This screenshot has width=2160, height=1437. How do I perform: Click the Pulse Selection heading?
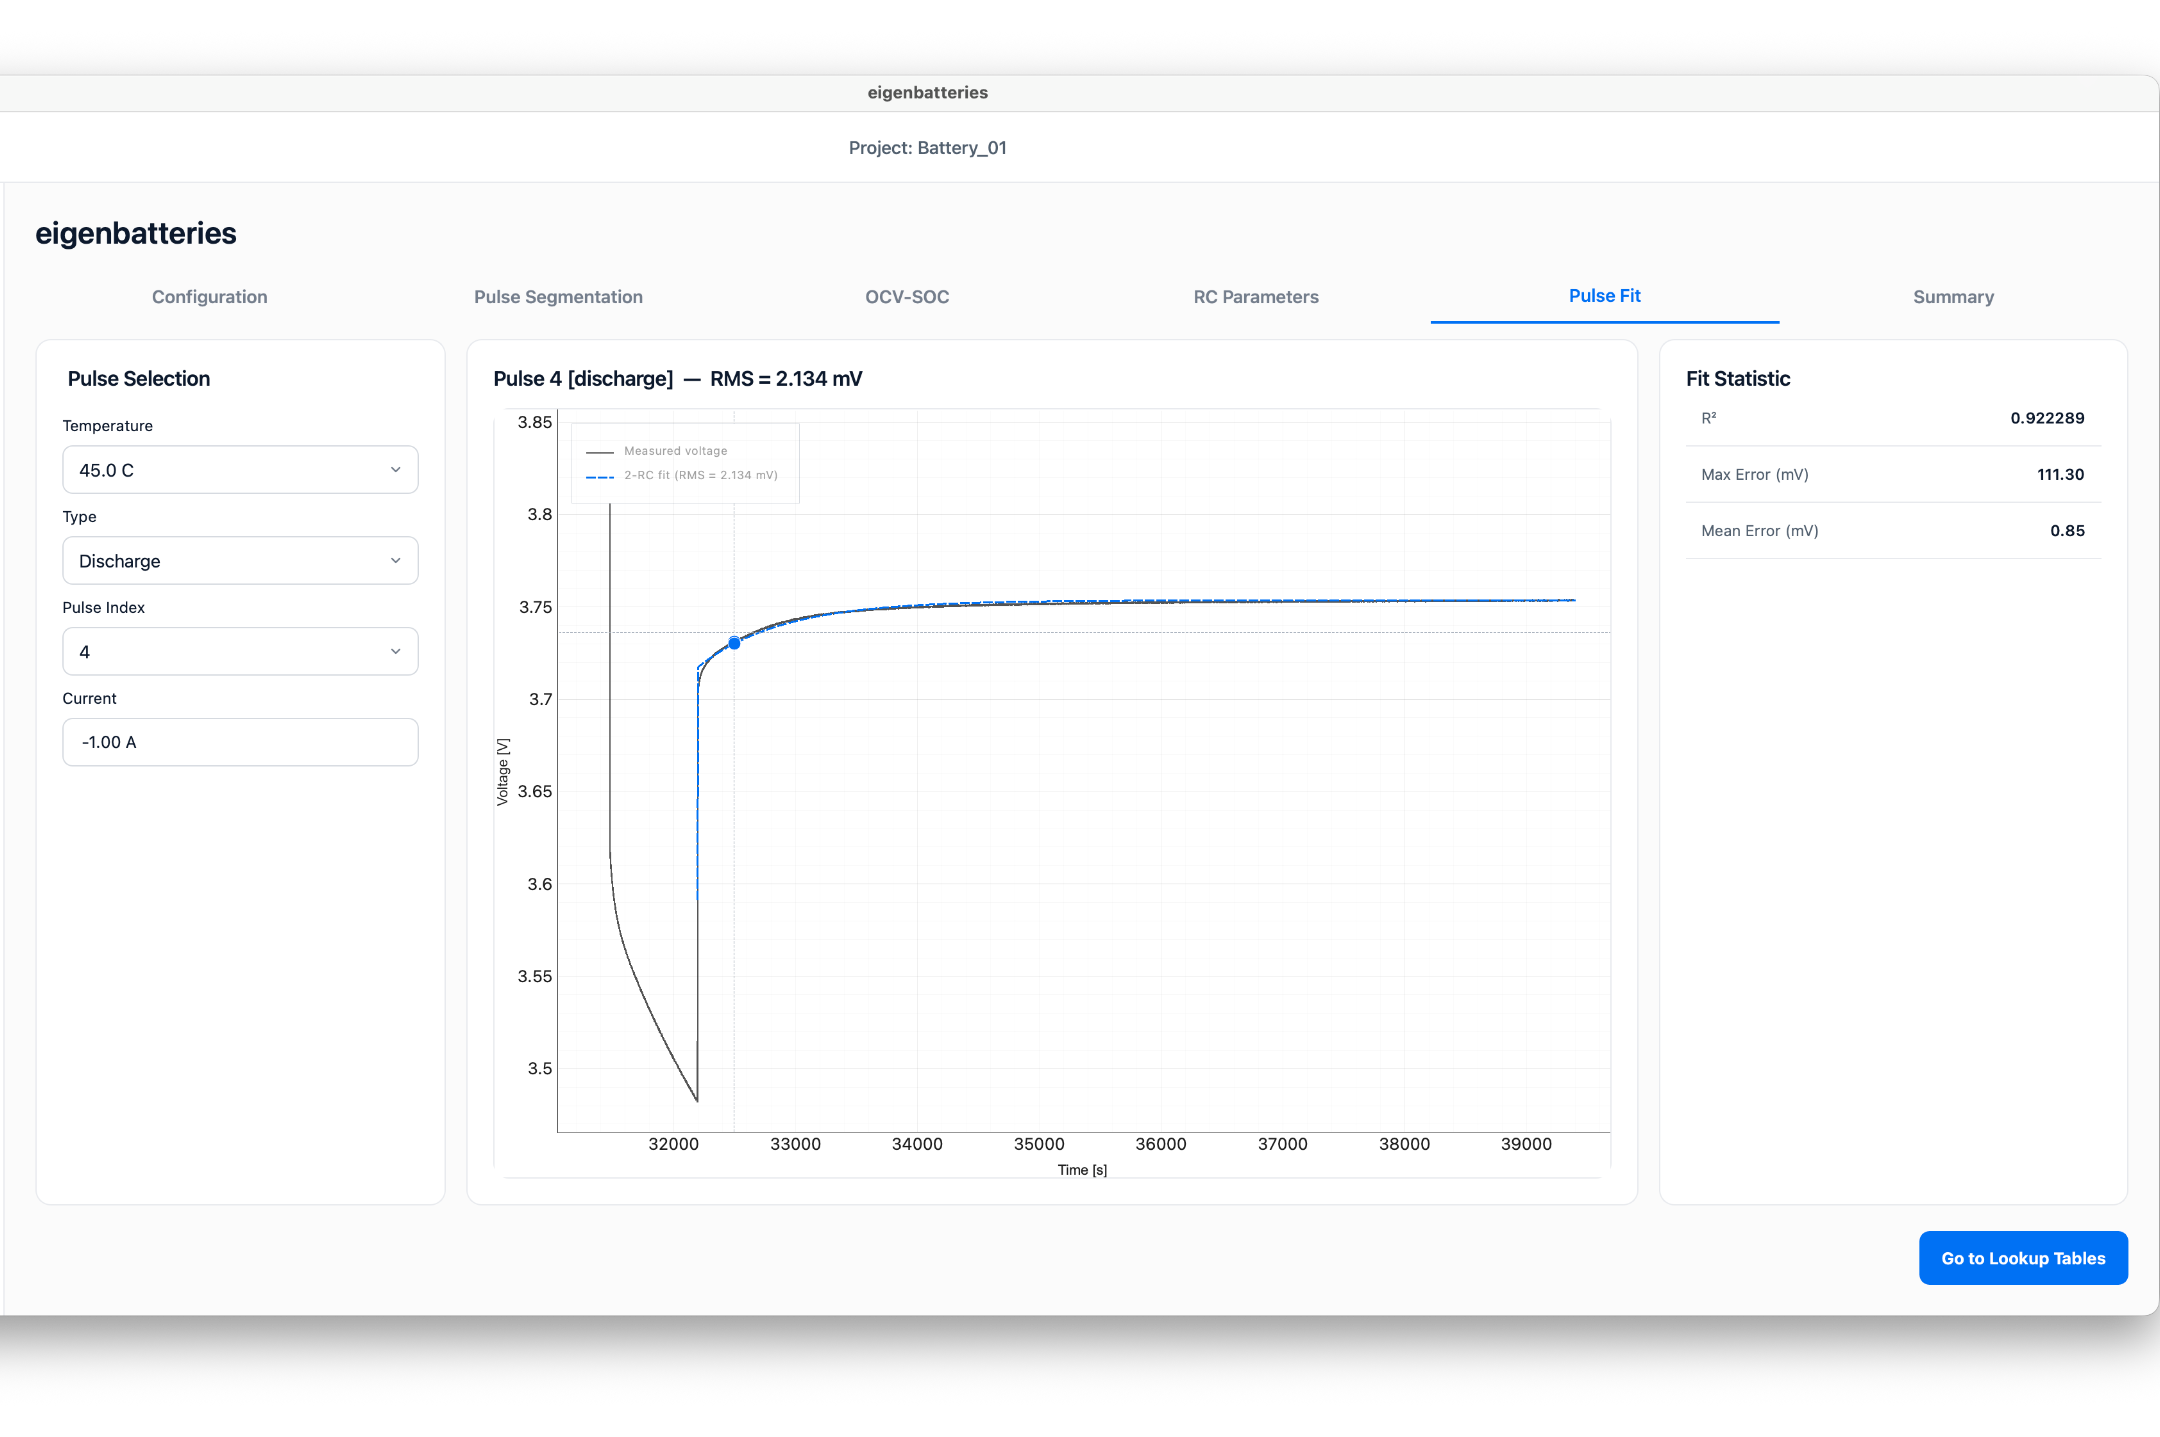(x=139, y=379)
